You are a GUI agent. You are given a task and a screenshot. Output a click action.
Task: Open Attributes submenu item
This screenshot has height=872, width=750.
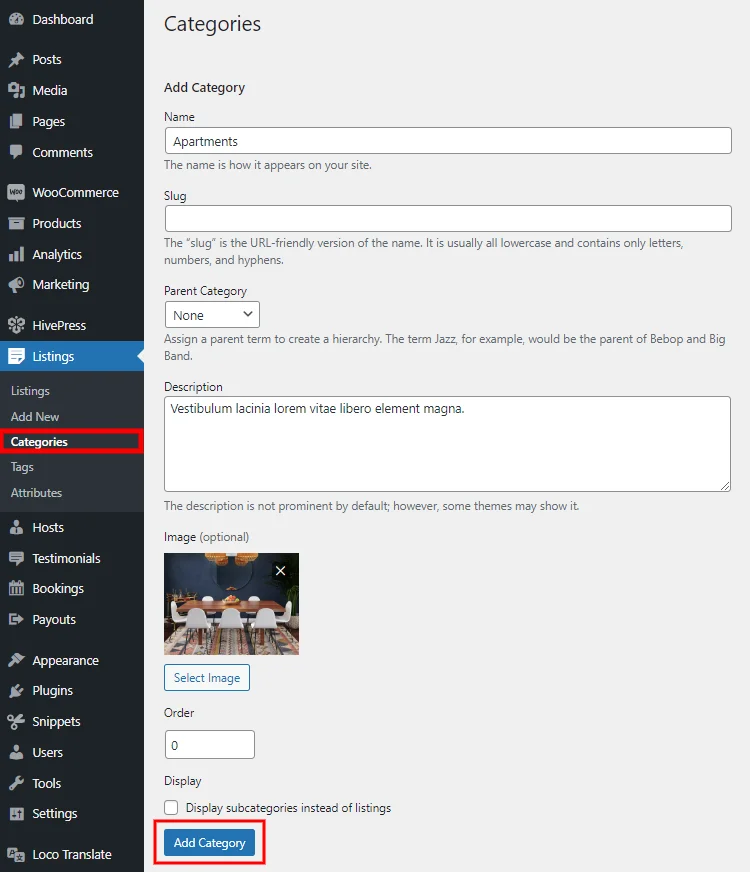[x=36, y=493]
